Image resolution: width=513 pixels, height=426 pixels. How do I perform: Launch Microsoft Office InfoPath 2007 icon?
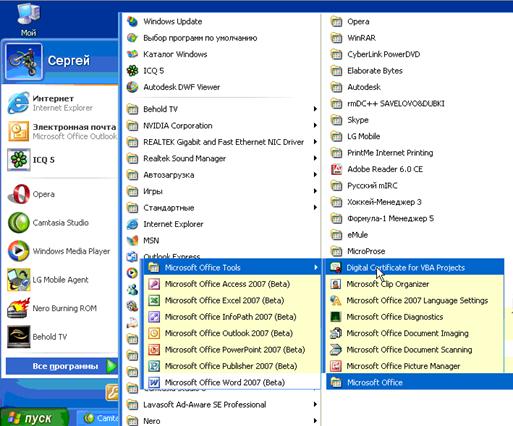click(x=154, y=317)
